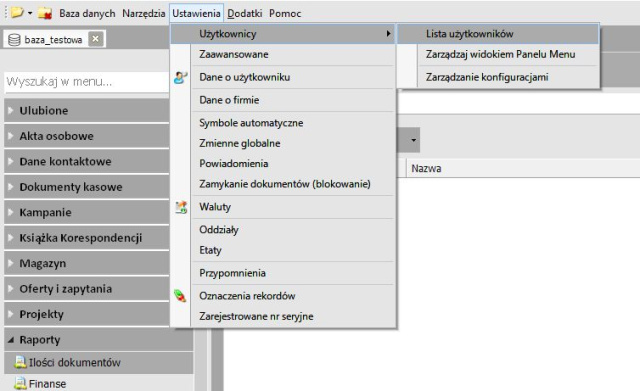640x391 pixels.
Task: Choose Zarządzanie konfiguracjami from submenu
Action: pos(498,77)
